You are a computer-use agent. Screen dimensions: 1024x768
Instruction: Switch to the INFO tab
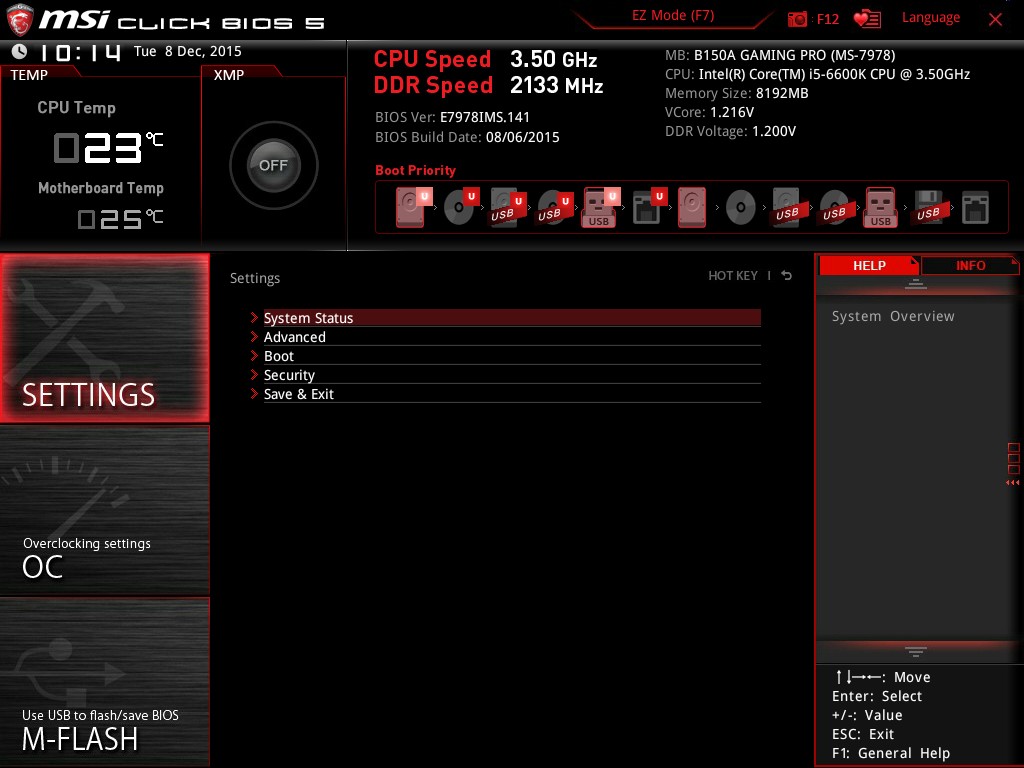(970, 265)
